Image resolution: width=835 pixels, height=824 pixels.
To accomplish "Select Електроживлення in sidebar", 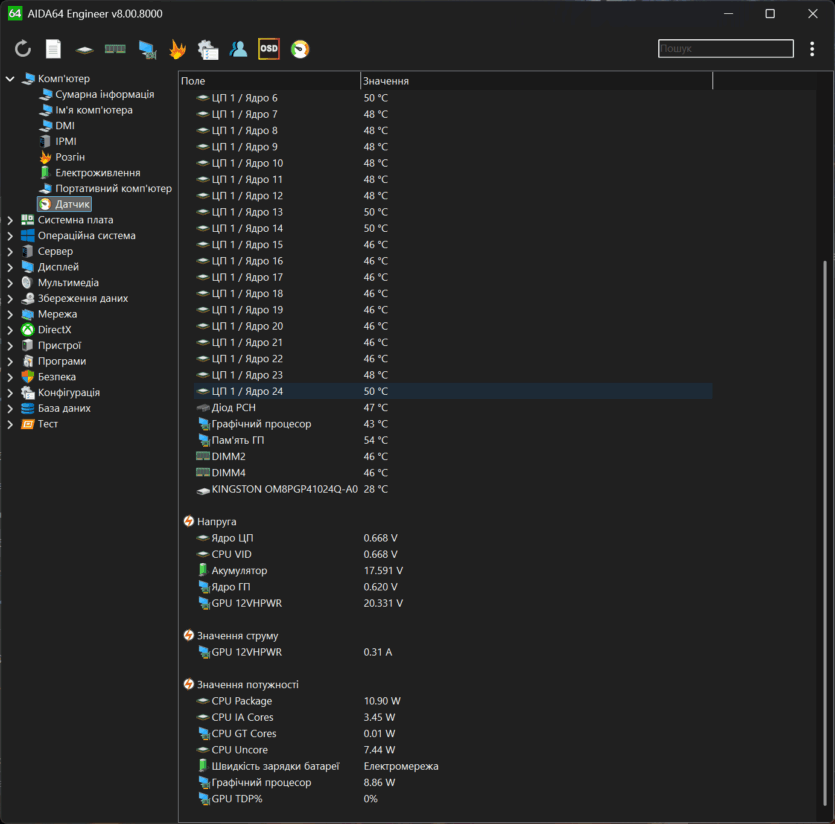I will (97, 173).
